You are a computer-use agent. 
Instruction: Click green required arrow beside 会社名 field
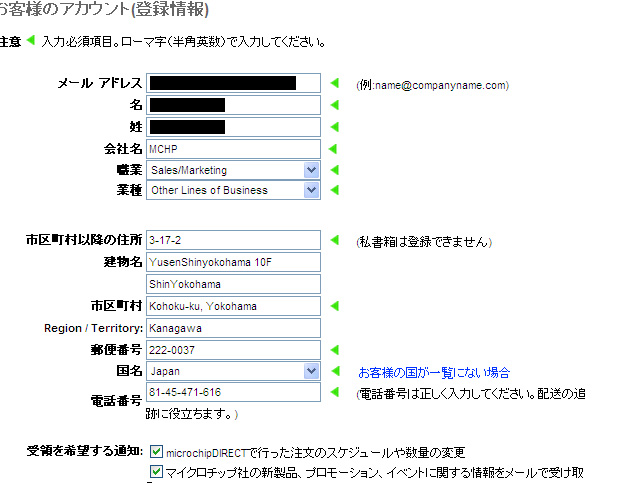(x=333, y=149)
